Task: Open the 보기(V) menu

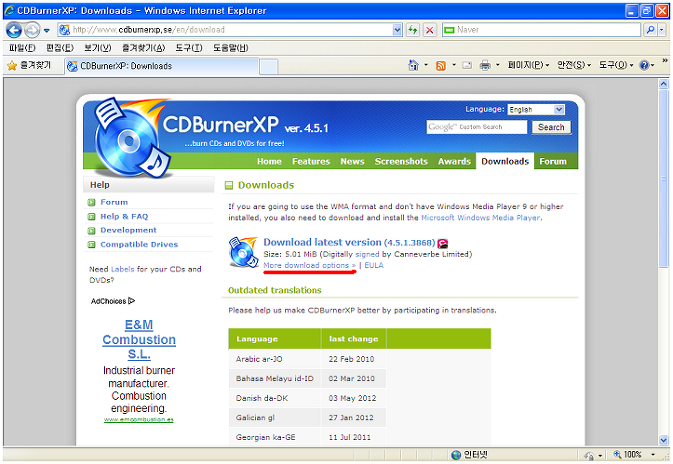Action: (97, 48)
